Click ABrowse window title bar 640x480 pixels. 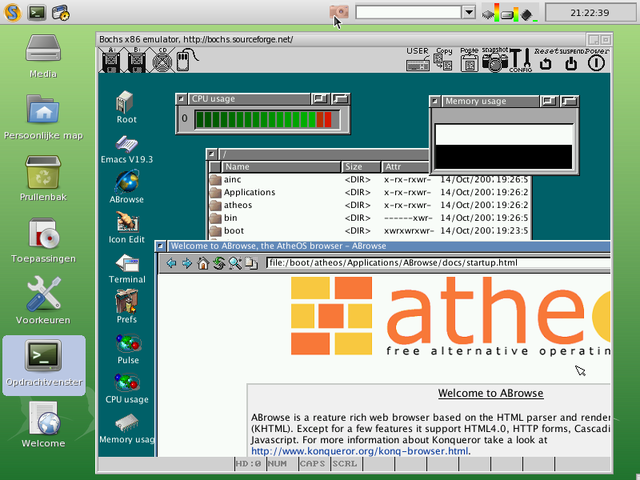[x=388, y=246]
